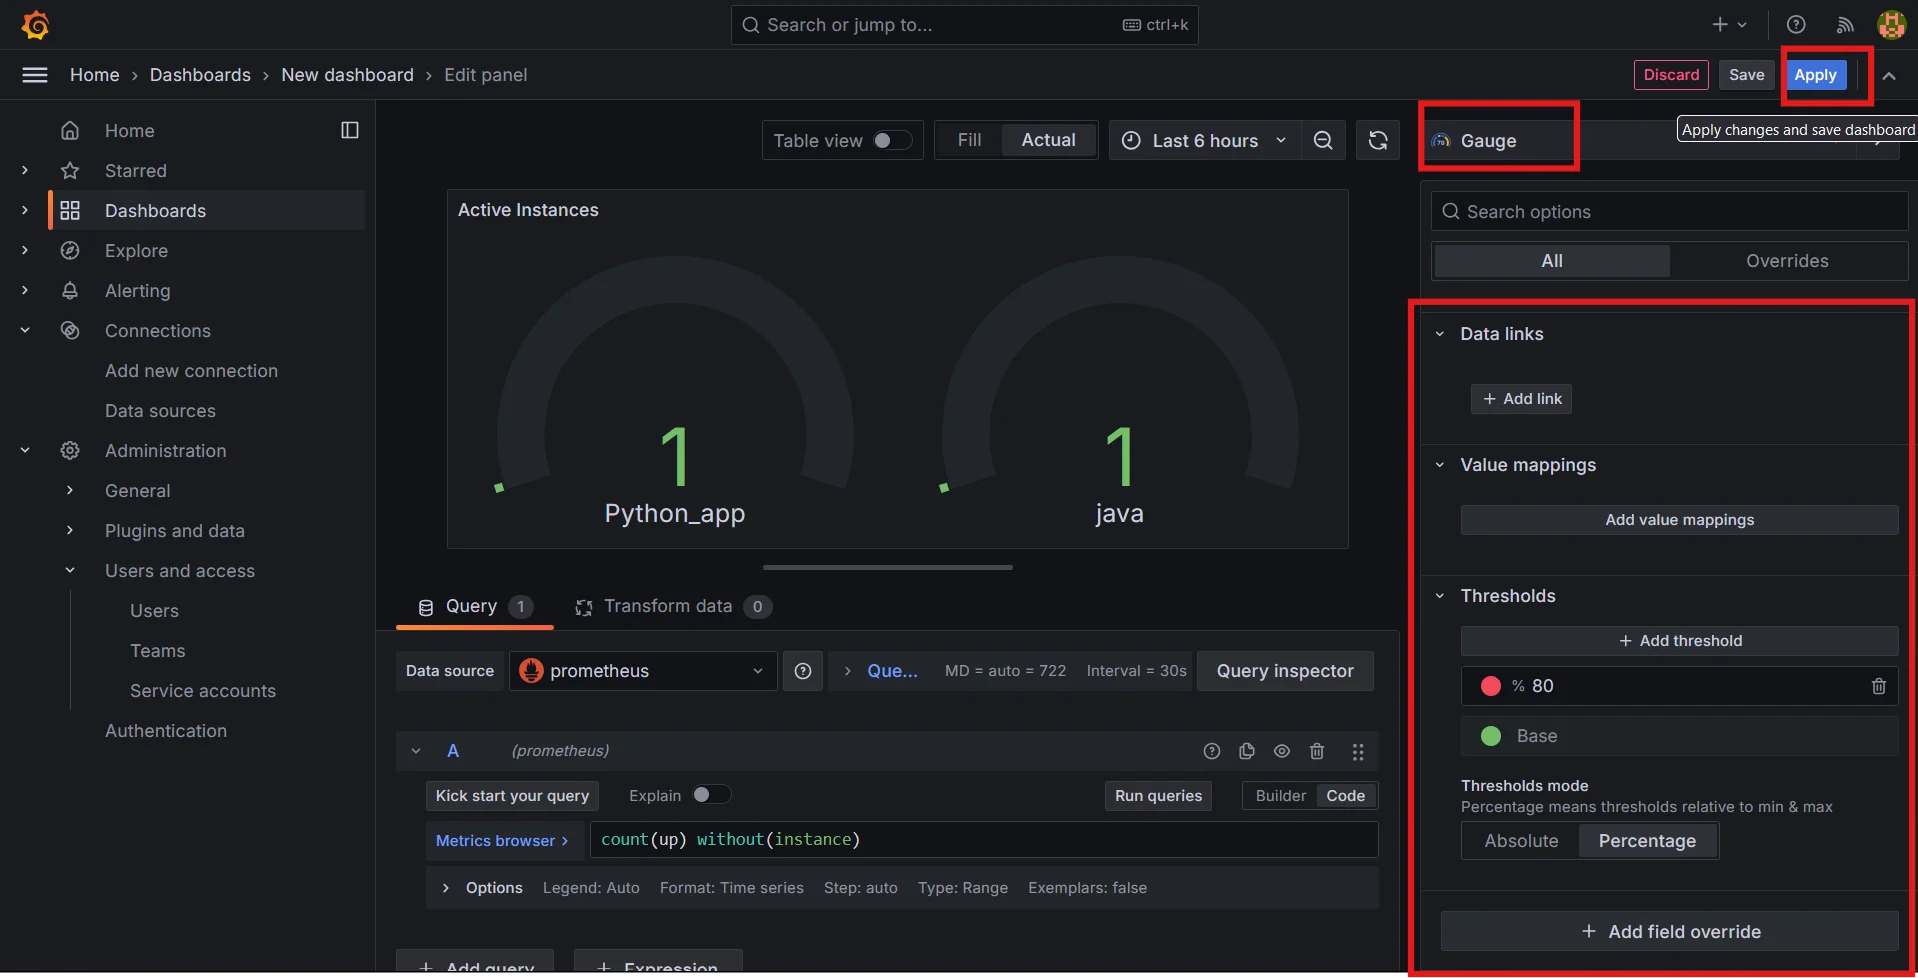
Task: Click Run queries button
Action: coord(1158,796)
